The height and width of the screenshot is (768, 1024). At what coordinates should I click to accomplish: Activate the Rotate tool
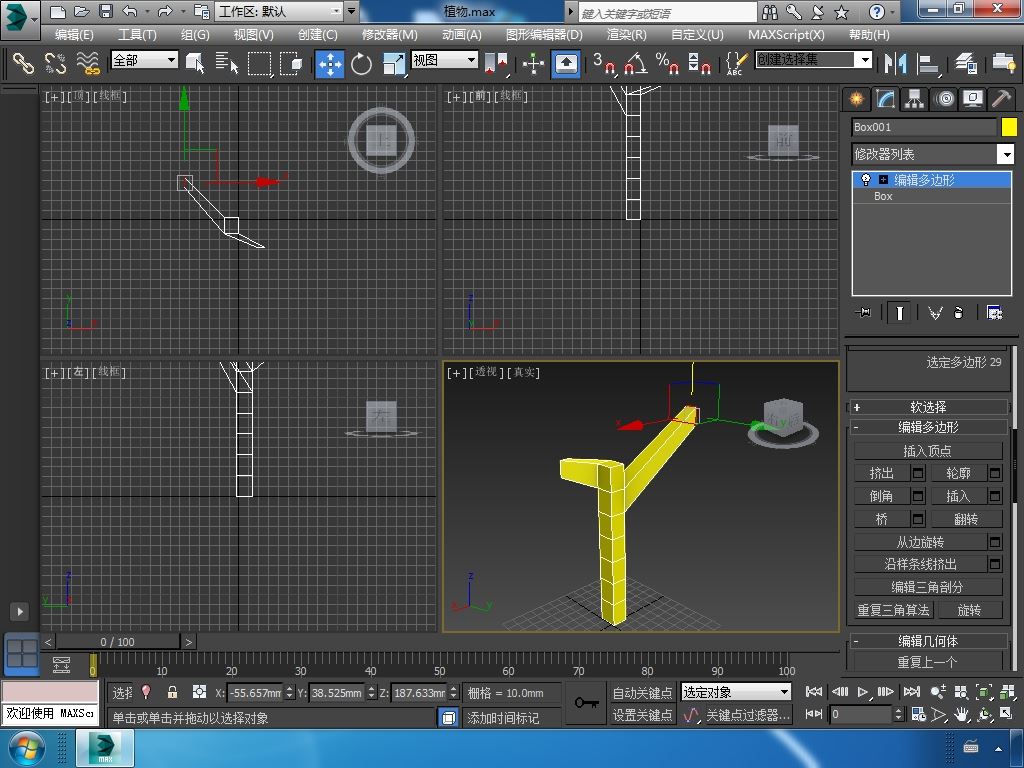(x=361, y=64)
